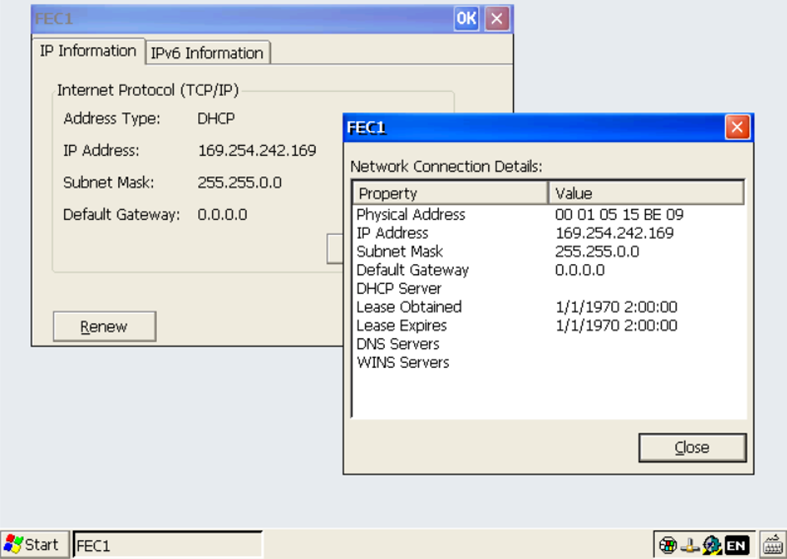Click the 169.254.242.169 value in details list
Image resolution: width=787 pixels, height=559 pixels.
coord(614,233)
